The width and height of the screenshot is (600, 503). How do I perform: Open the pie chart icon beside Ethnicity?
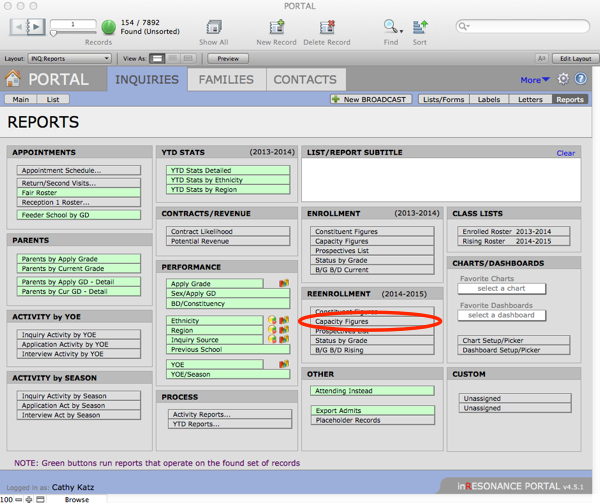tap(271, 320)
